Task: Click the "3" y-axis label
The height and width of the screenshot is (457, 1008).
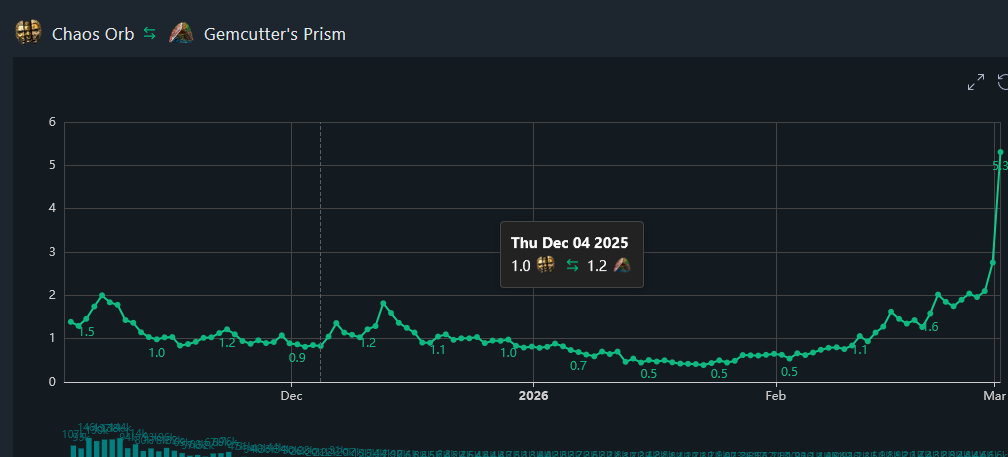Action: point(52,252)
